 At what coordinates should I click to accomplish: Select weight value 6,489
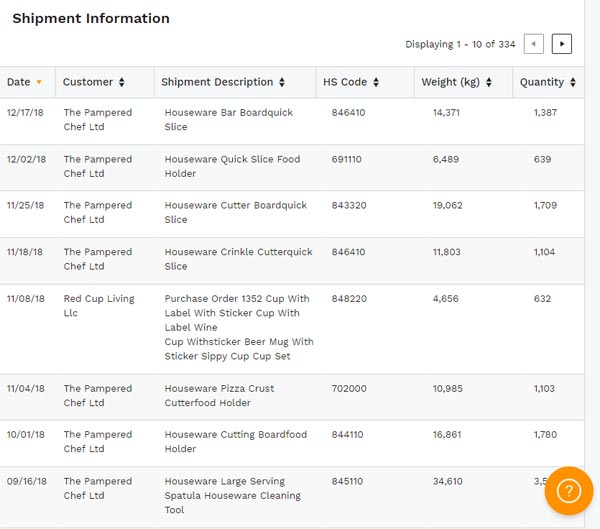click(446, 159)
